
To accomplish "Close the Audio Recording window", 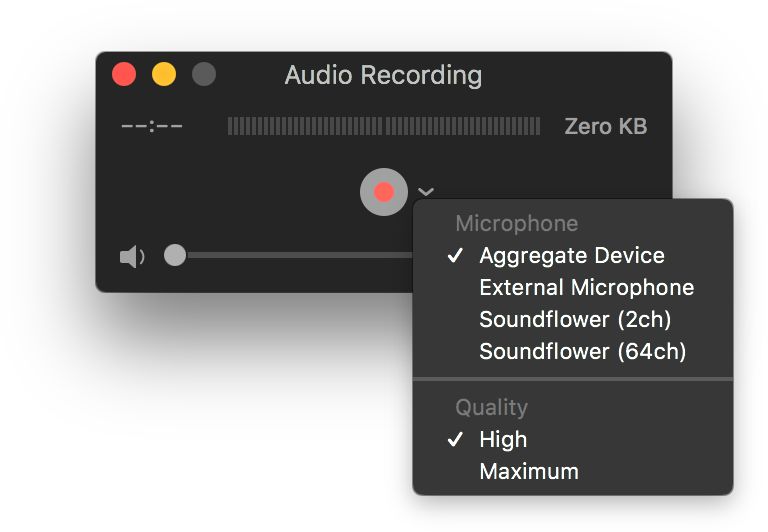I will click(x=124, y=74).
